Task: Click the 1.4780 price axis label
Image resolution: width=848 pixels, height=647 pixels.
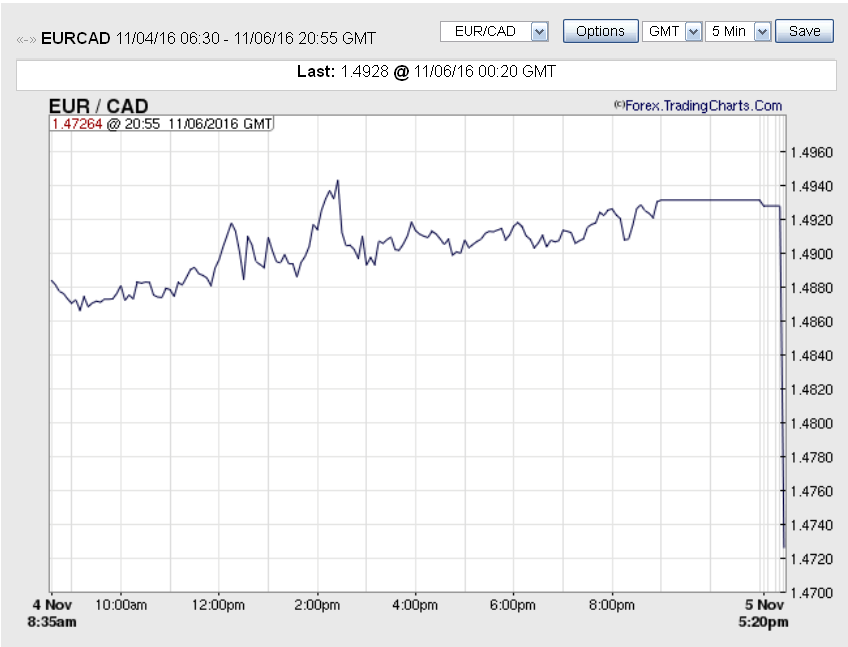Action: click(x=811, y=458)
